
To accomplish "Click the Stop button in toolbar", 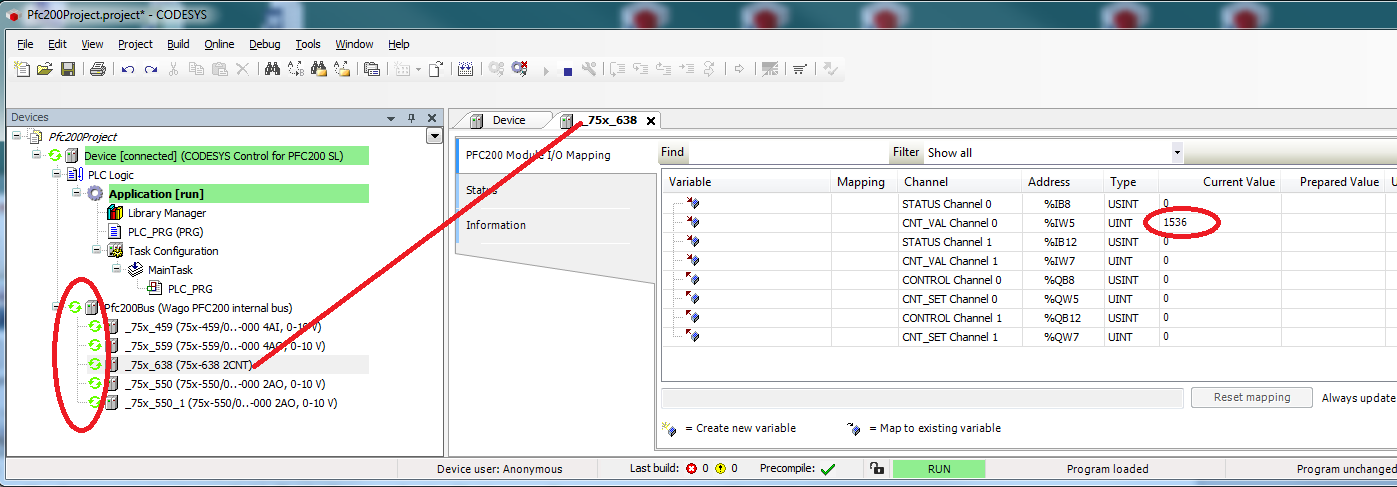I will [567, 70].
